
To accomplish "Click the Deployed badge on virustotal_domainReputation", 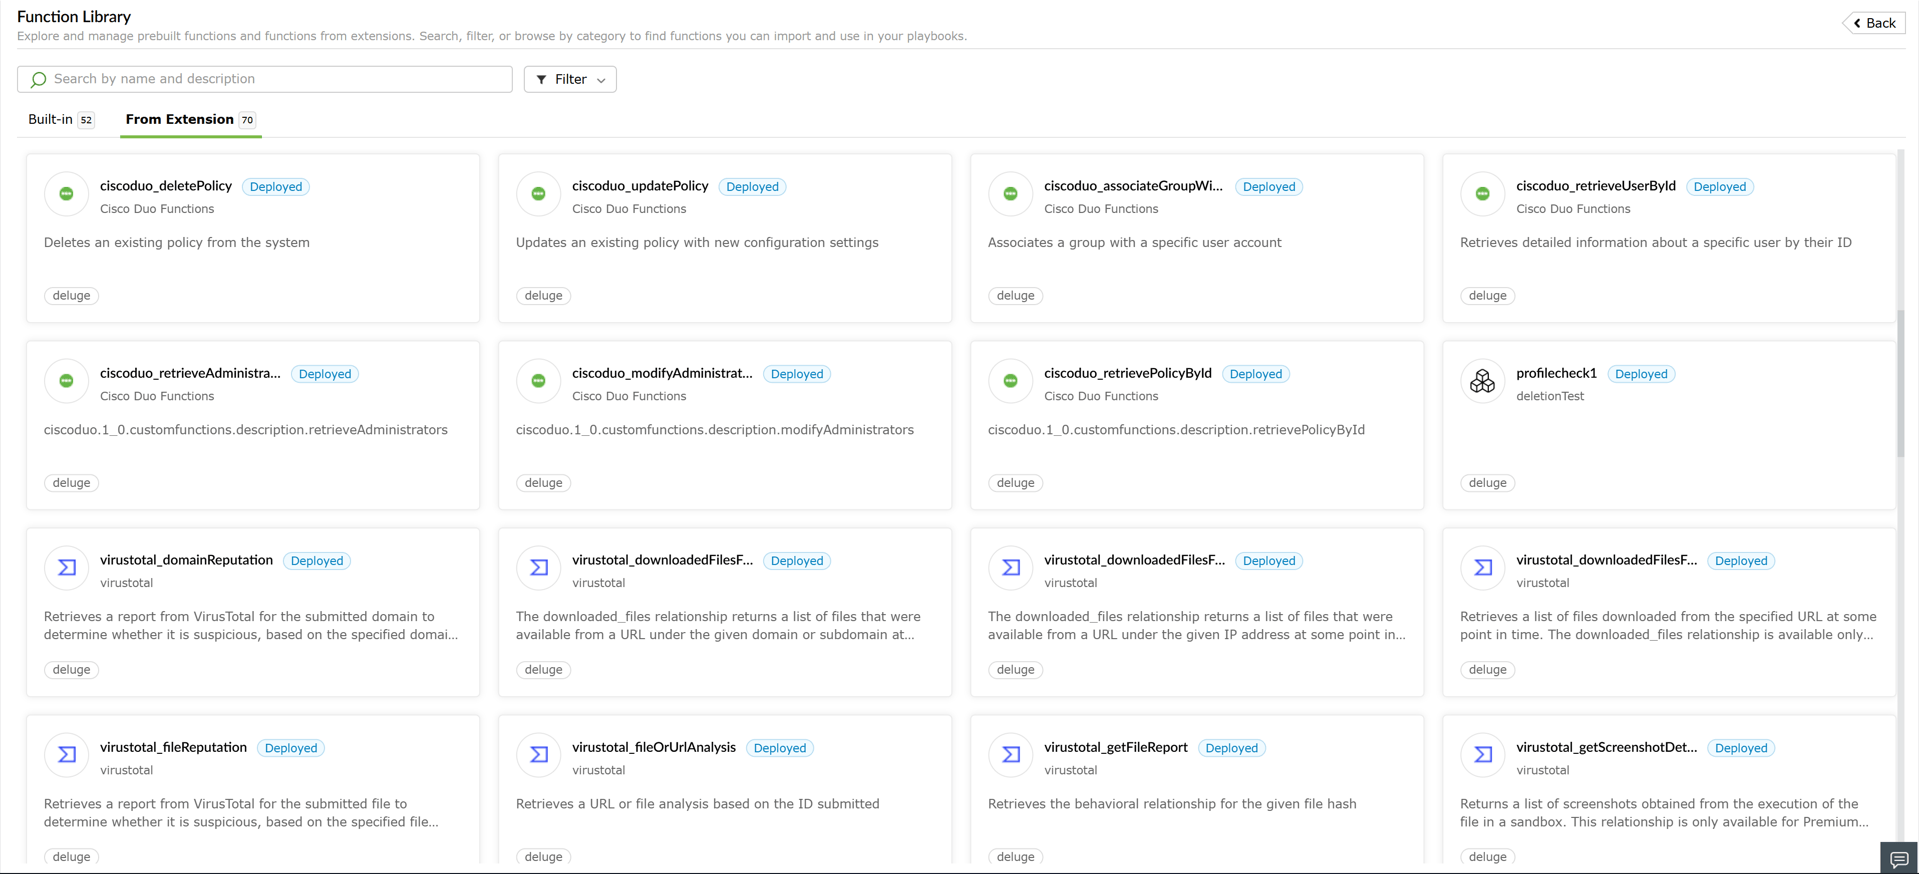I will (x=317, y=561).
